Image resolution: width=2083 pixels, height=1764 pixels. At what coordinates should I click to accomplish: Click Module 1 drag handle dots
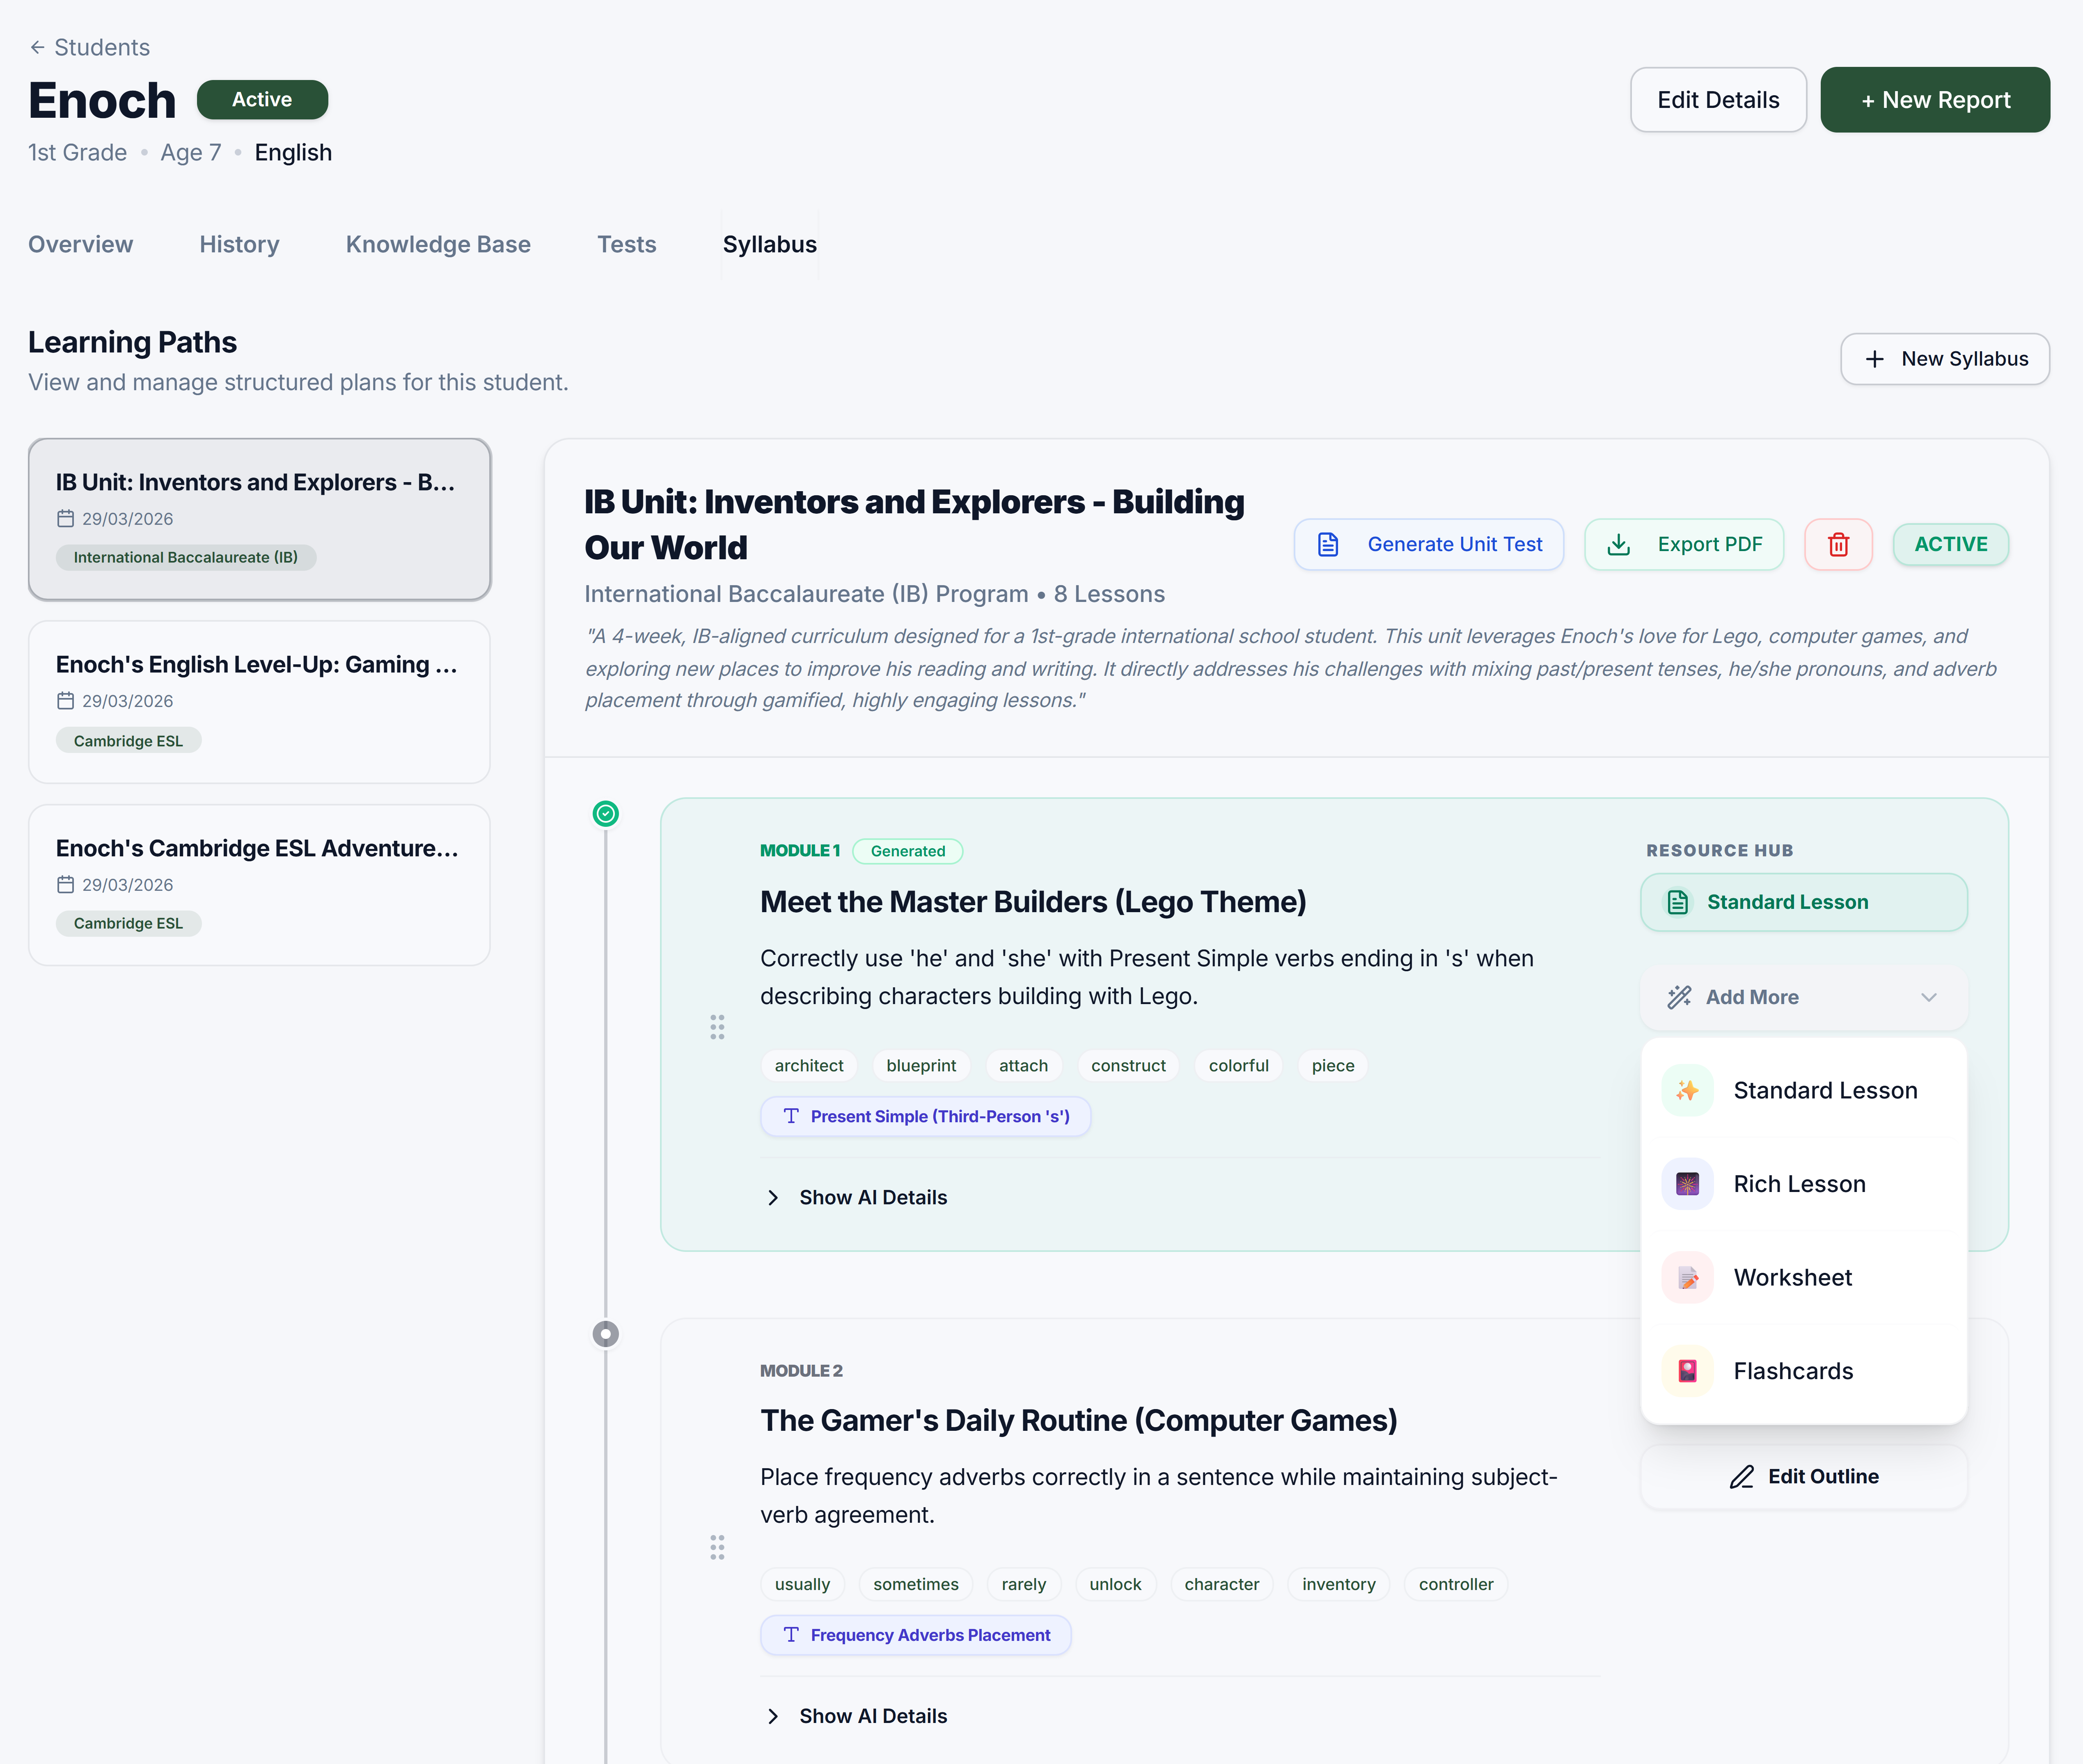tap(717, 1027)
